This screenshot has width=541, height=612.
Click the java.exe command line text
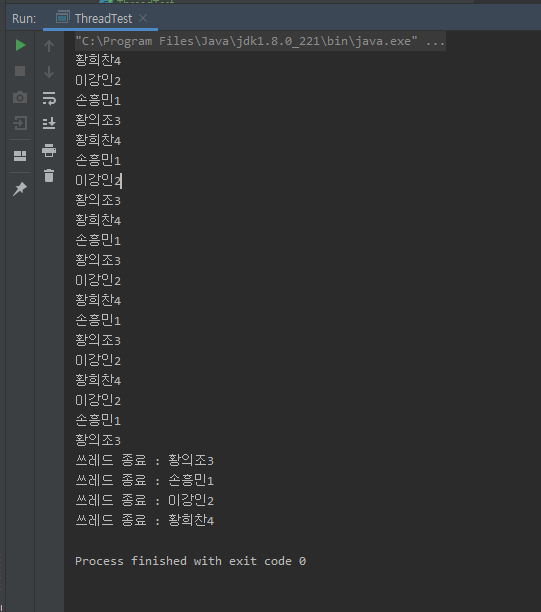pyautogui.click(x=246, y=41)
